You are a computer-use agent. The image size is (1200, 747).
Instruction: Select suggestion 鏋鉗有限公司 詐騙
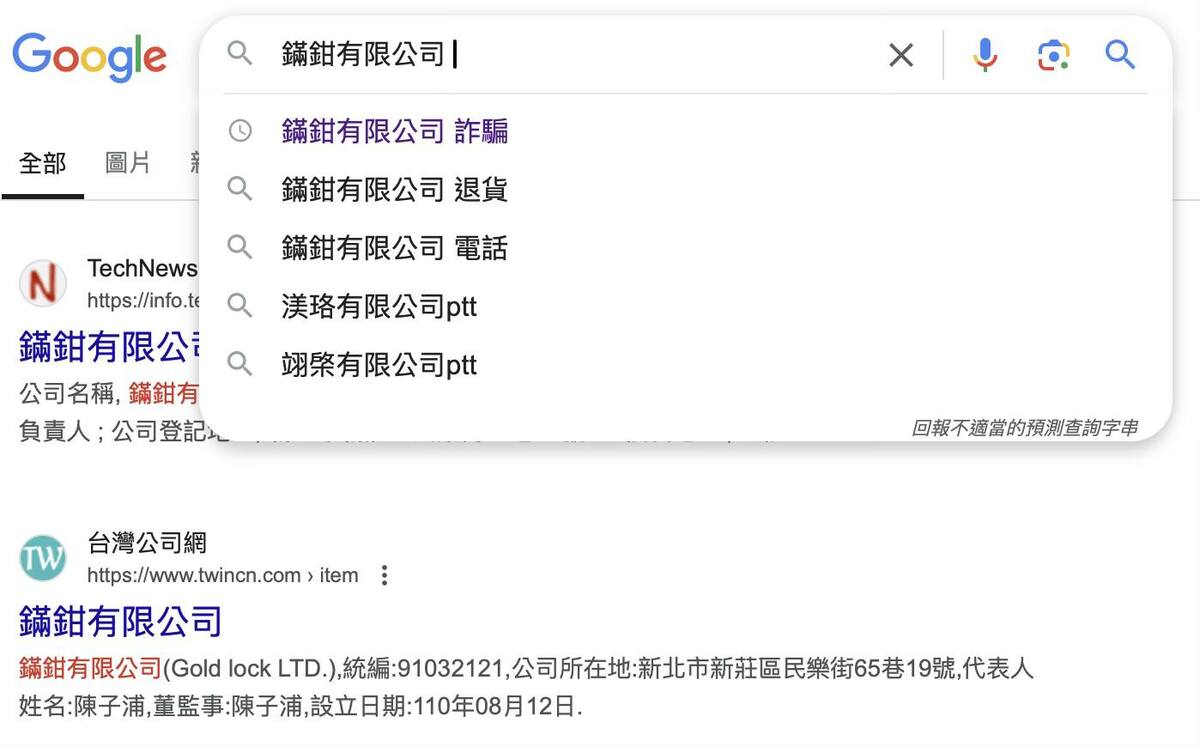(x=394, y=131)
